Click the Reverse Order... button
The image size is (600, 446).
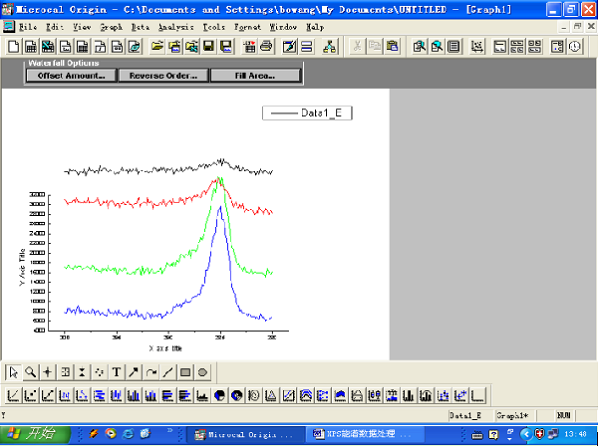(162, 75)
